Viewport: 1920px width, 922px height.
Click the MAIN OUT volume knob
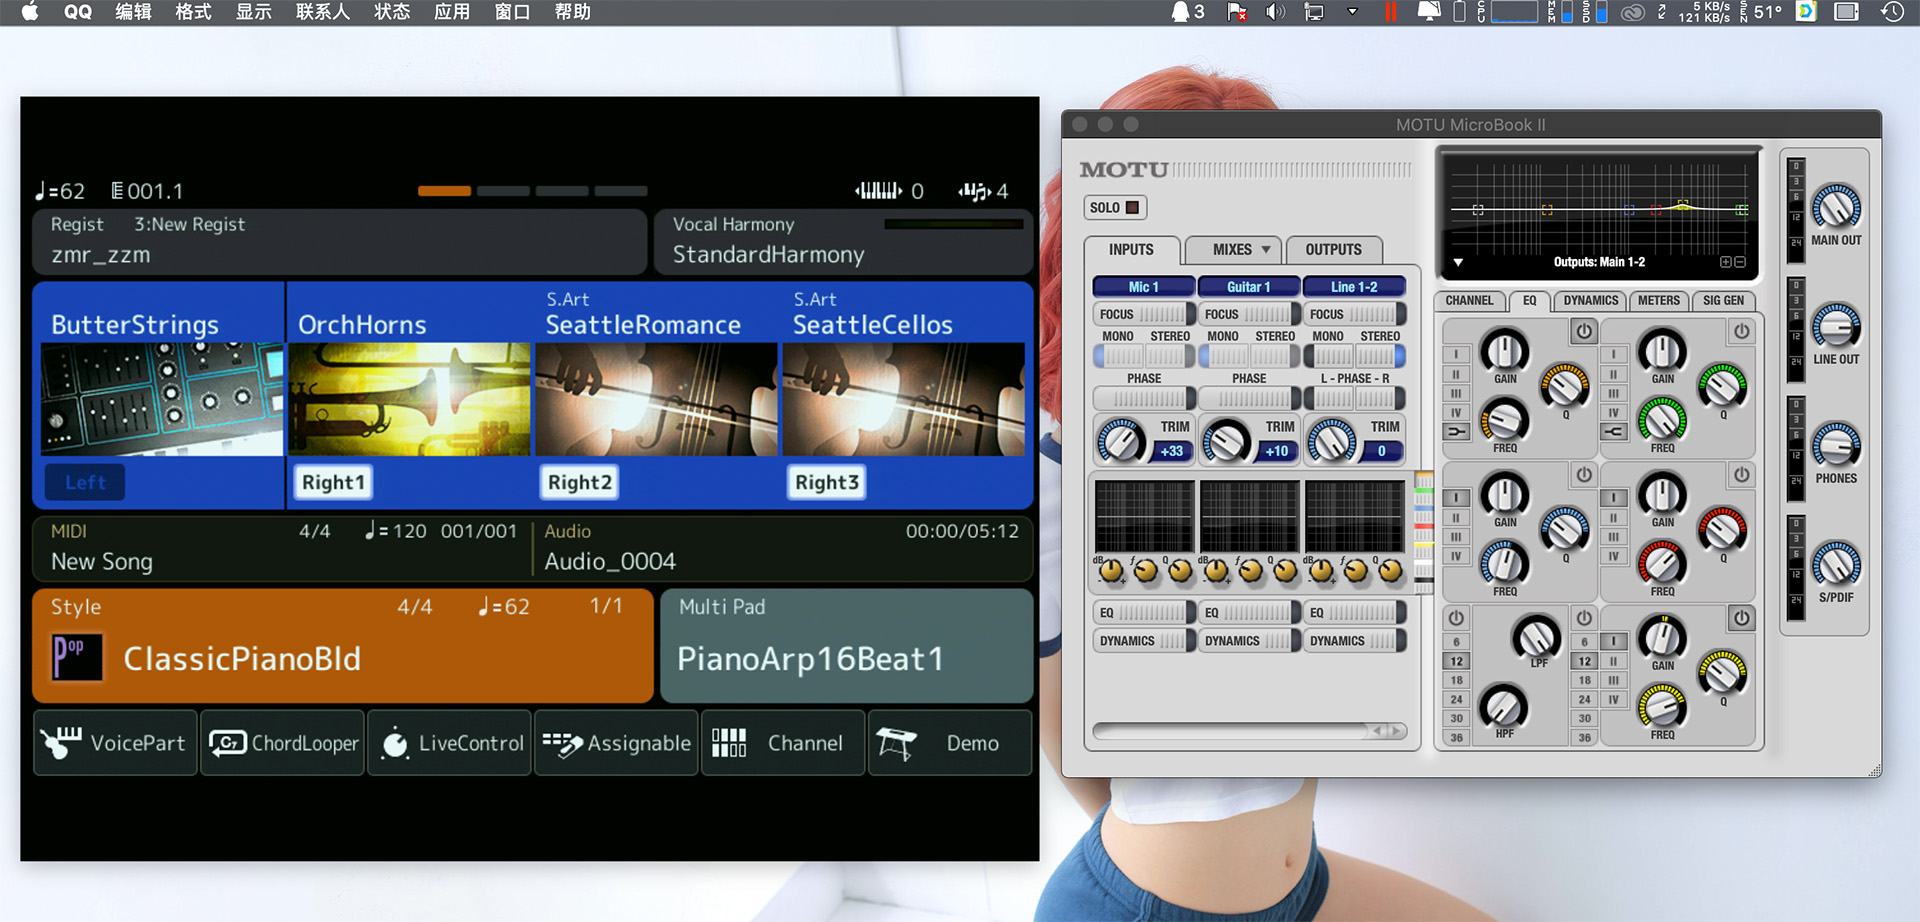coord(1836,208)
